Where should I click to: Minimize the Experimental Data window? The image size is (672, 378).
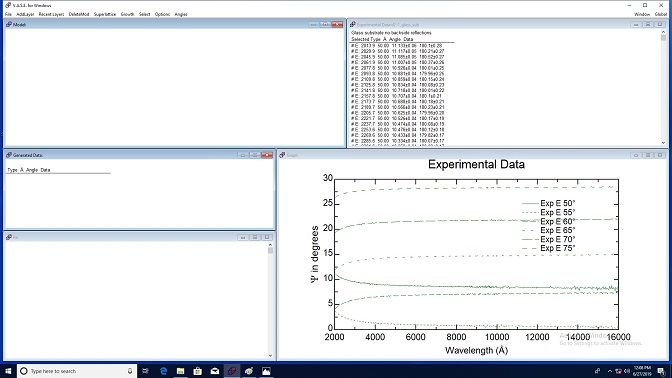click(636, 24)
